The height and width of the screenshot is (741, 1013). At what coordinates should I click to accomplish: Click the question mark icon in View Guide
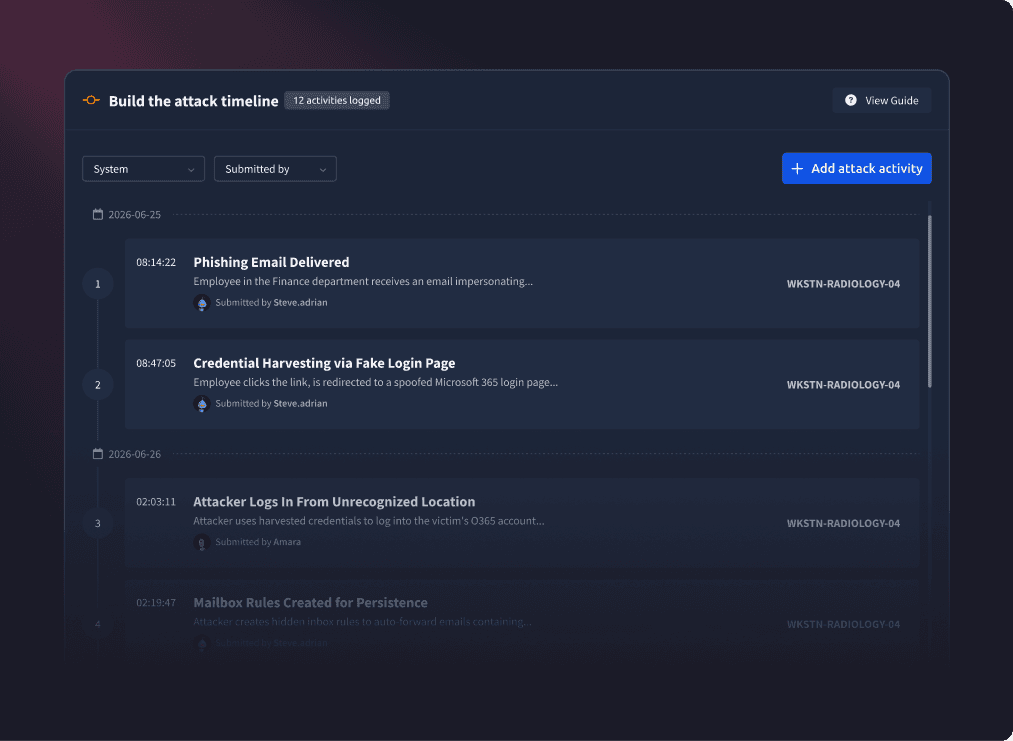(851, 100)
